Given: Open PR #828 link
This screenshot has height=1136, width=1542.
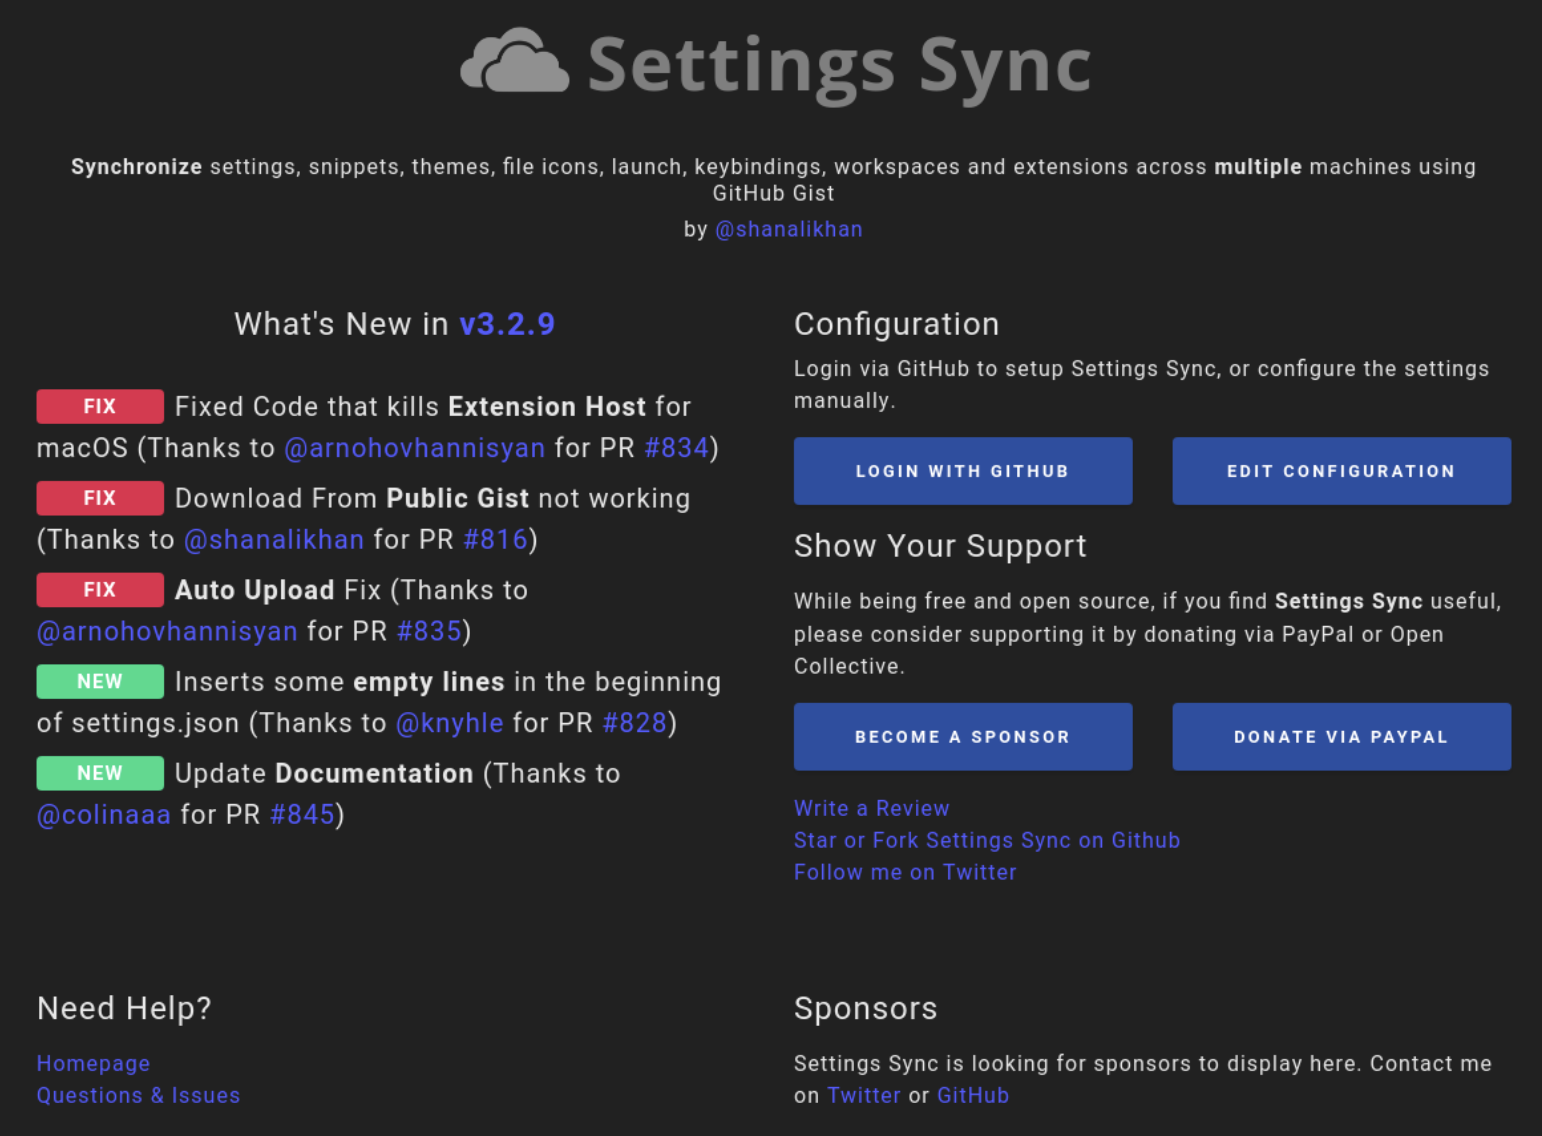Looking at the screenshot, I should [x=634, y=723].
